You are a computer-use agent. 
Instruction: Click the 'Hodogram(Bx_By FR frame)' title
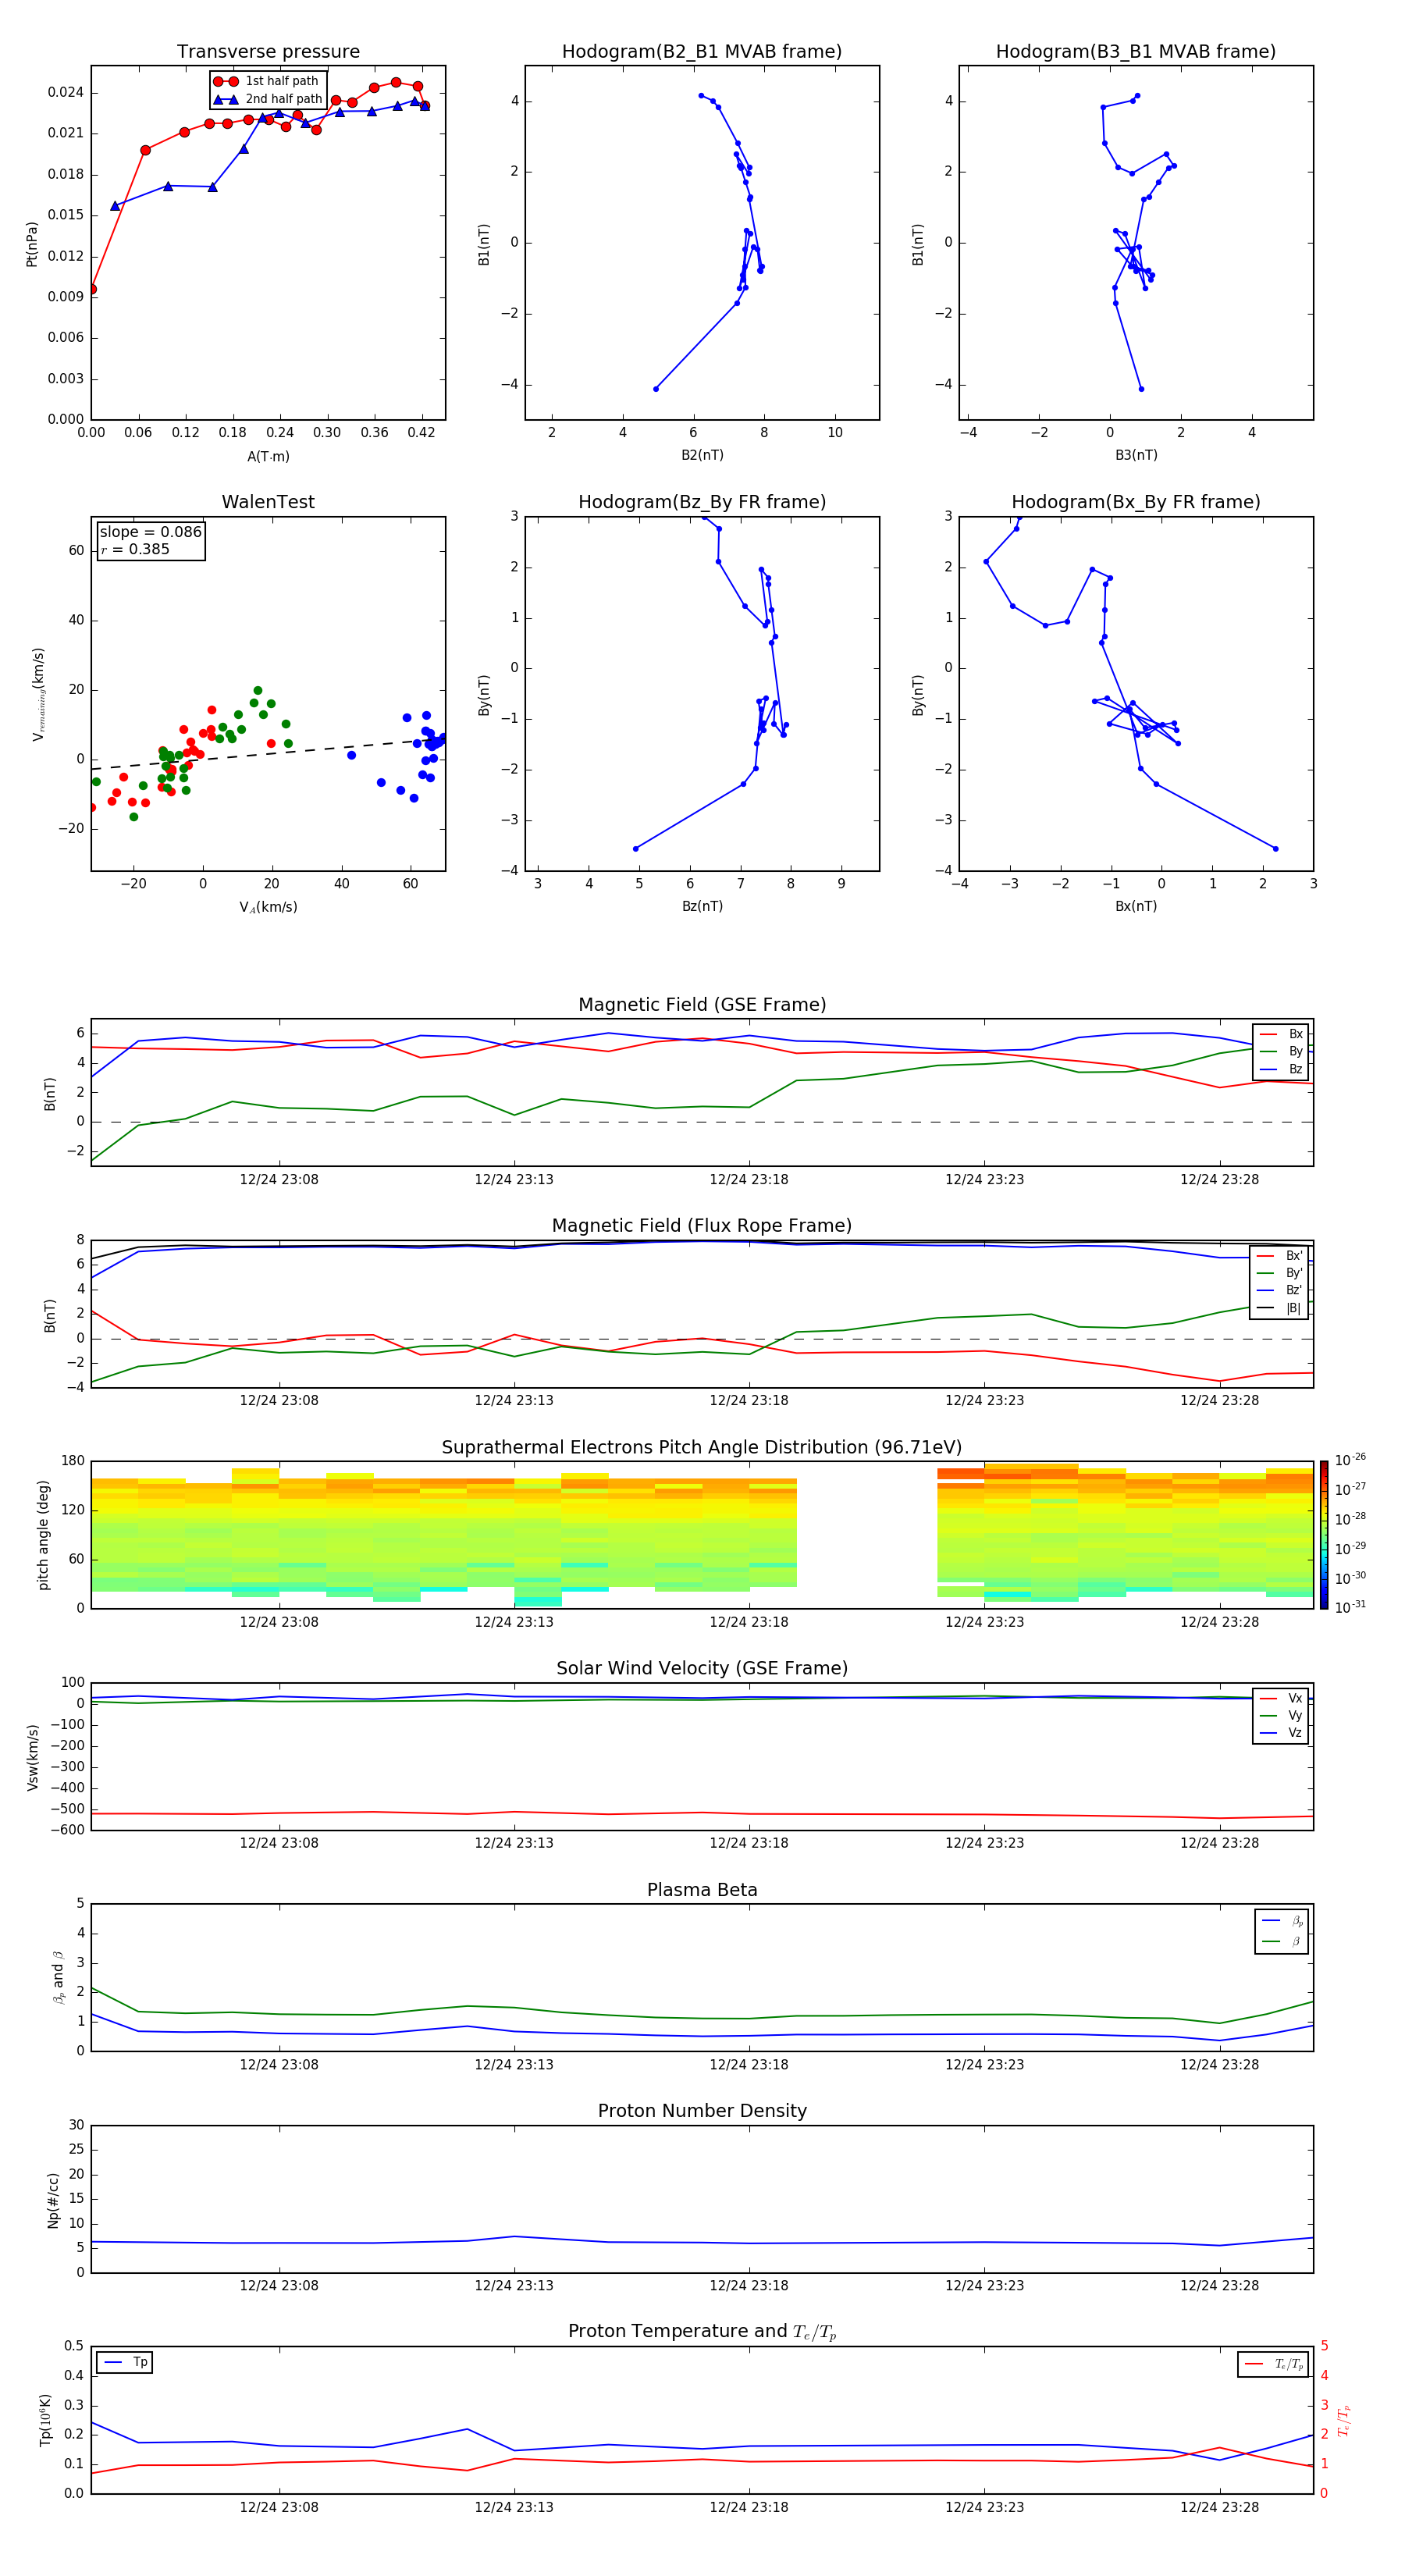(x=1136, y=502)
